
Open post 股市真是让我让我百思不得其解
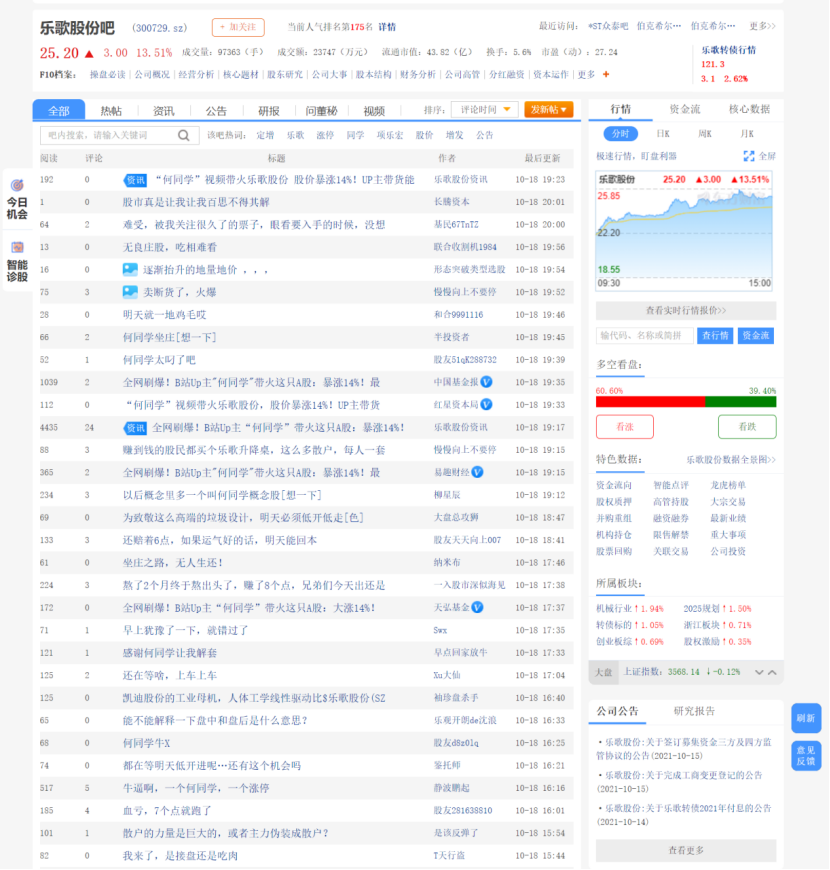pyautogui.click(x=196, y=202)
